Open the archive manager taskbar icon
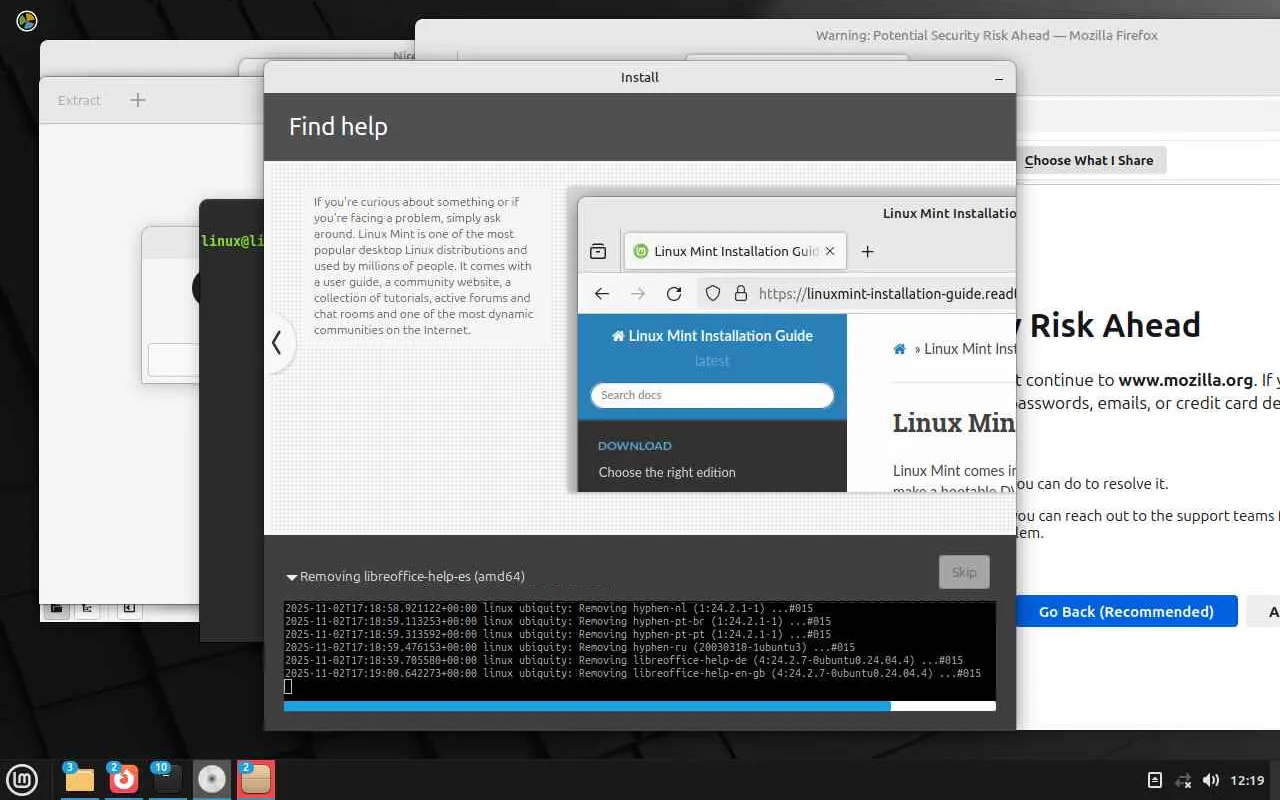 [255, 779]
